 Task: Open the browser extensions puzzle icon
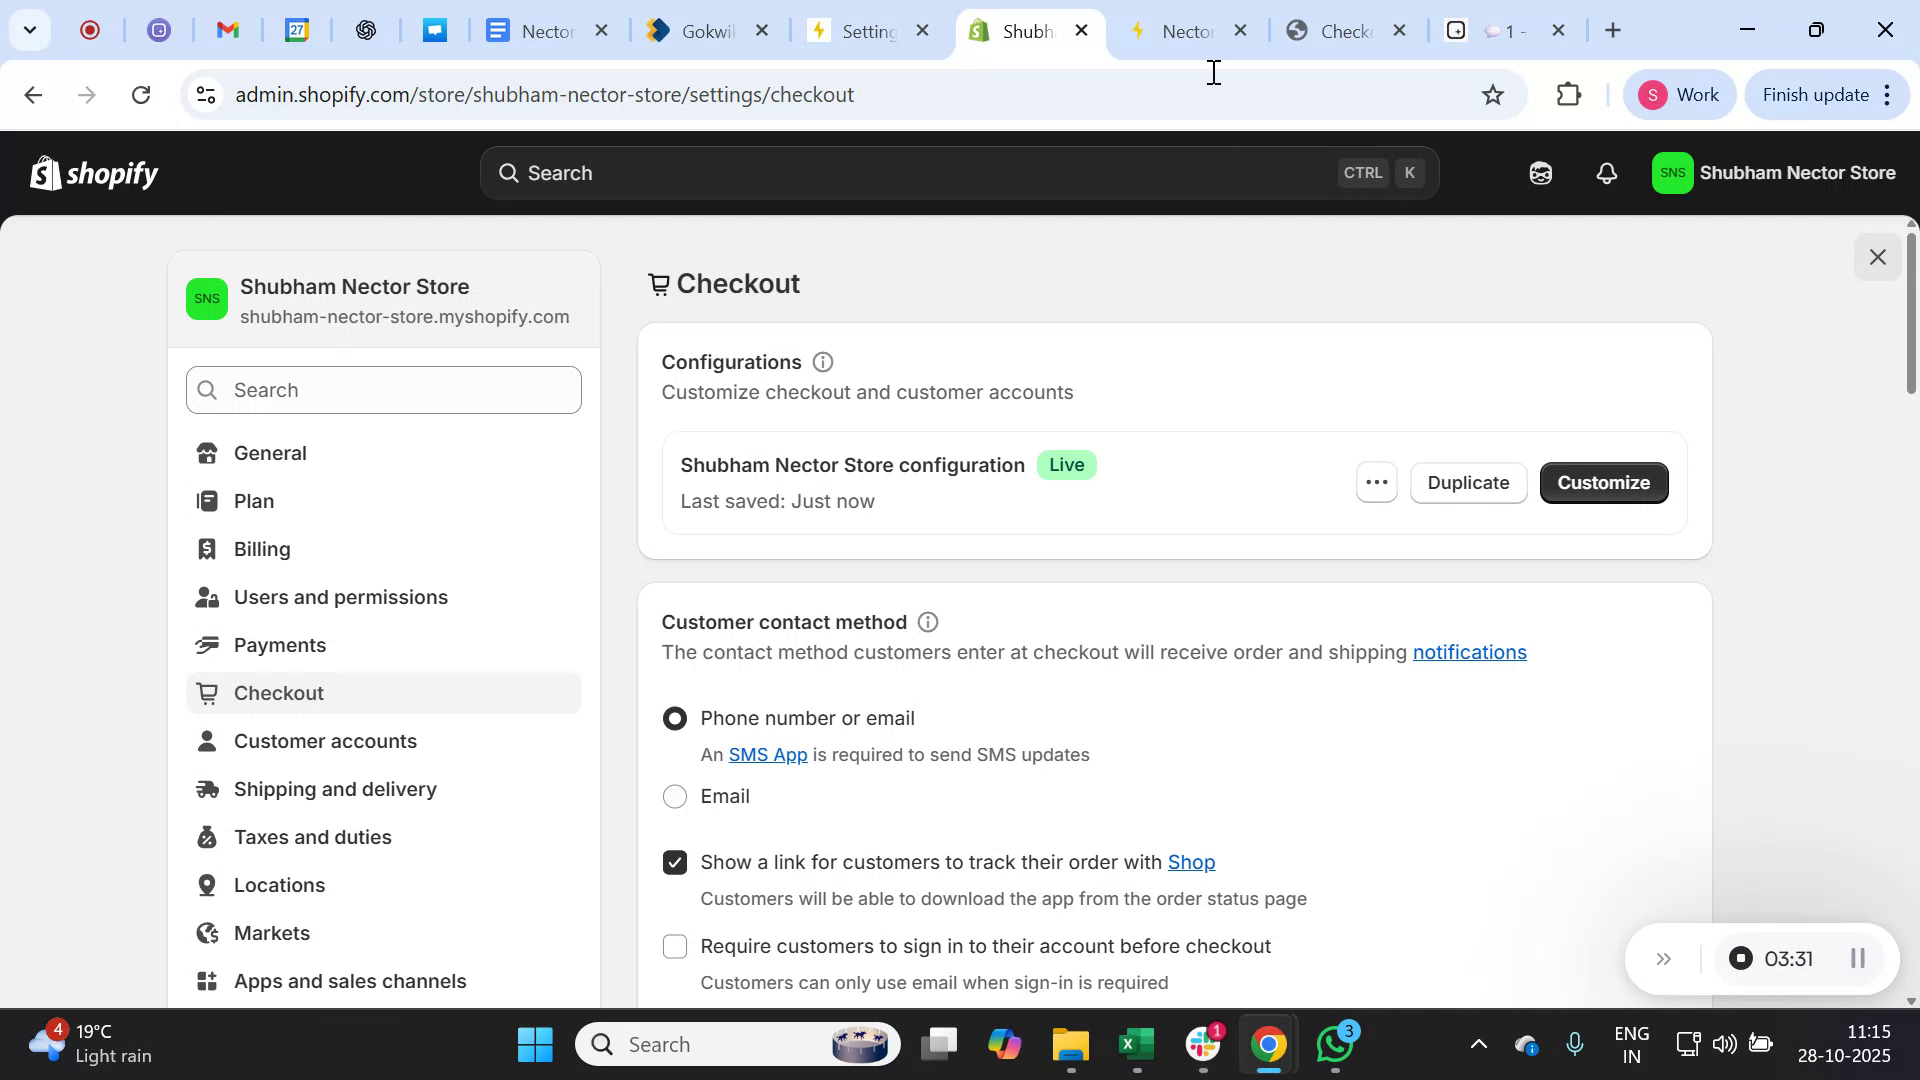[x=1569, y=94]
